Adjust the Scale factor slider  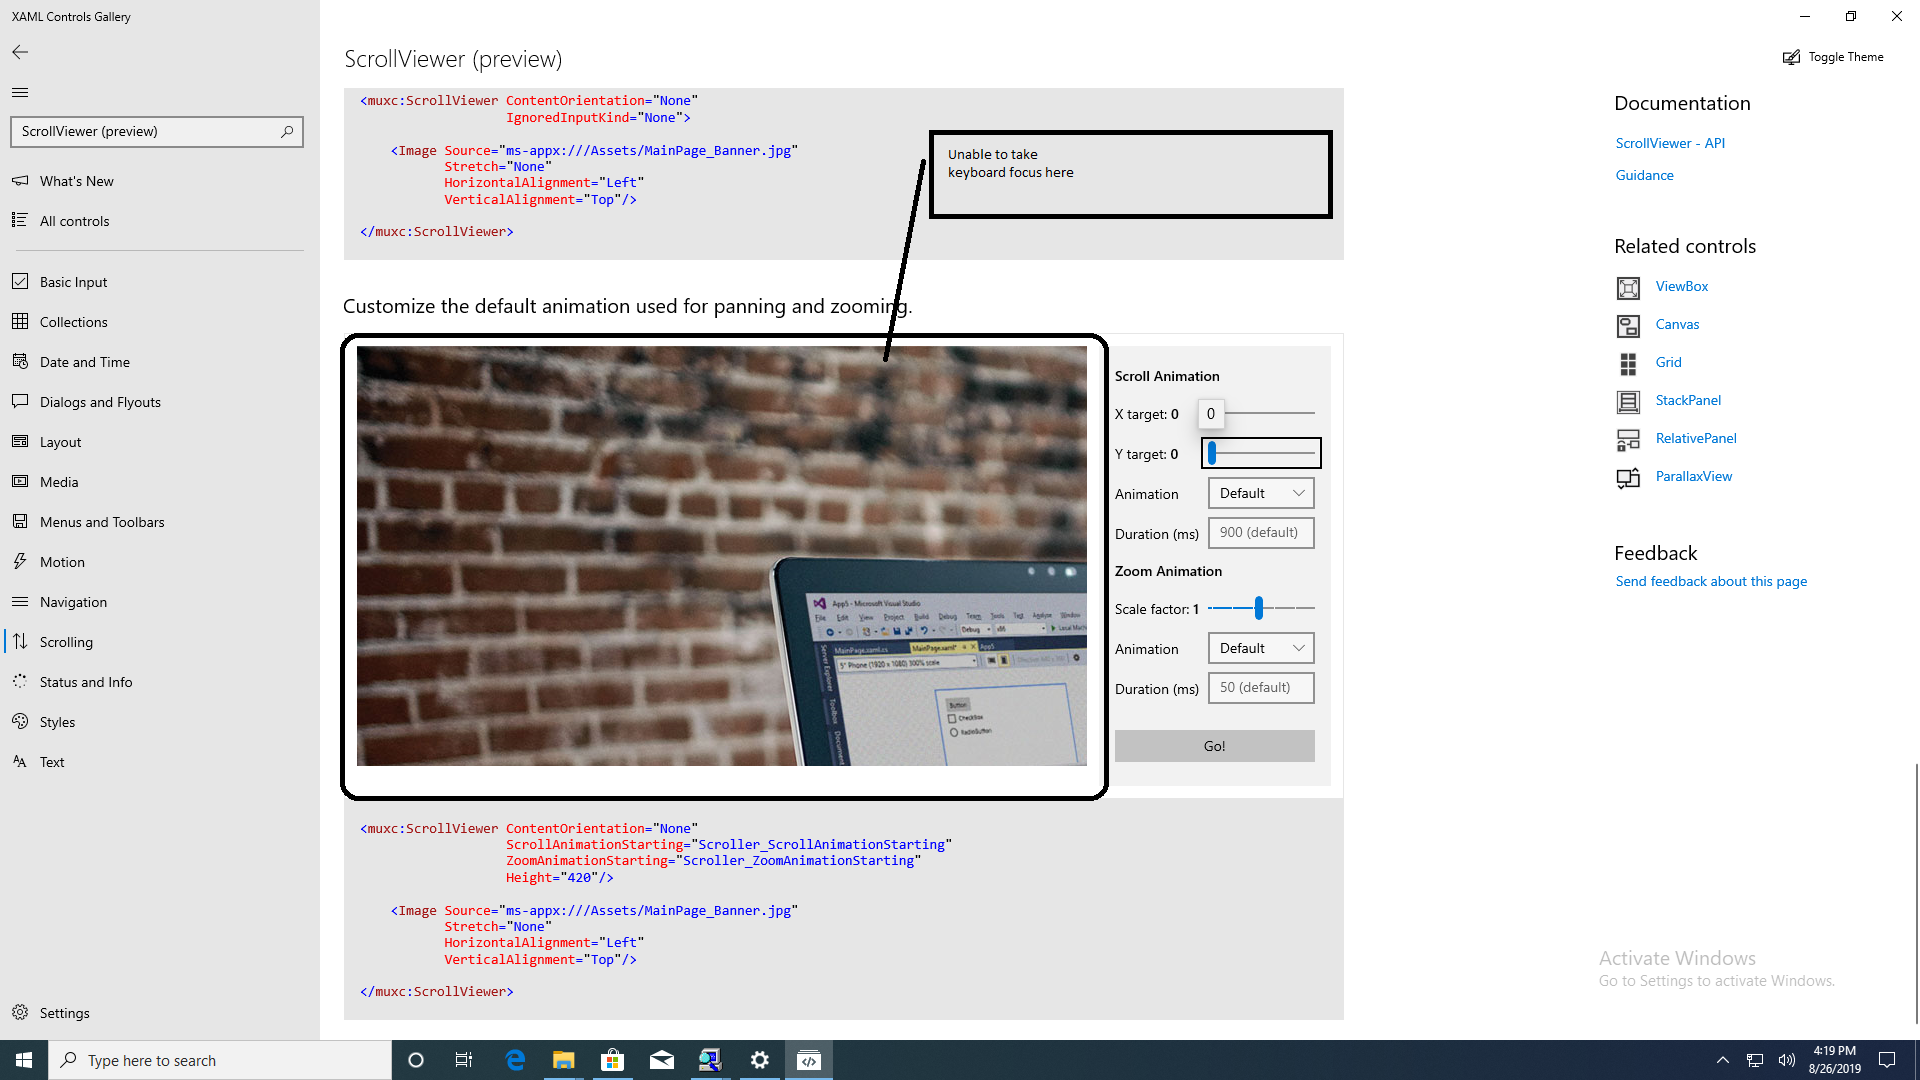1258,608
